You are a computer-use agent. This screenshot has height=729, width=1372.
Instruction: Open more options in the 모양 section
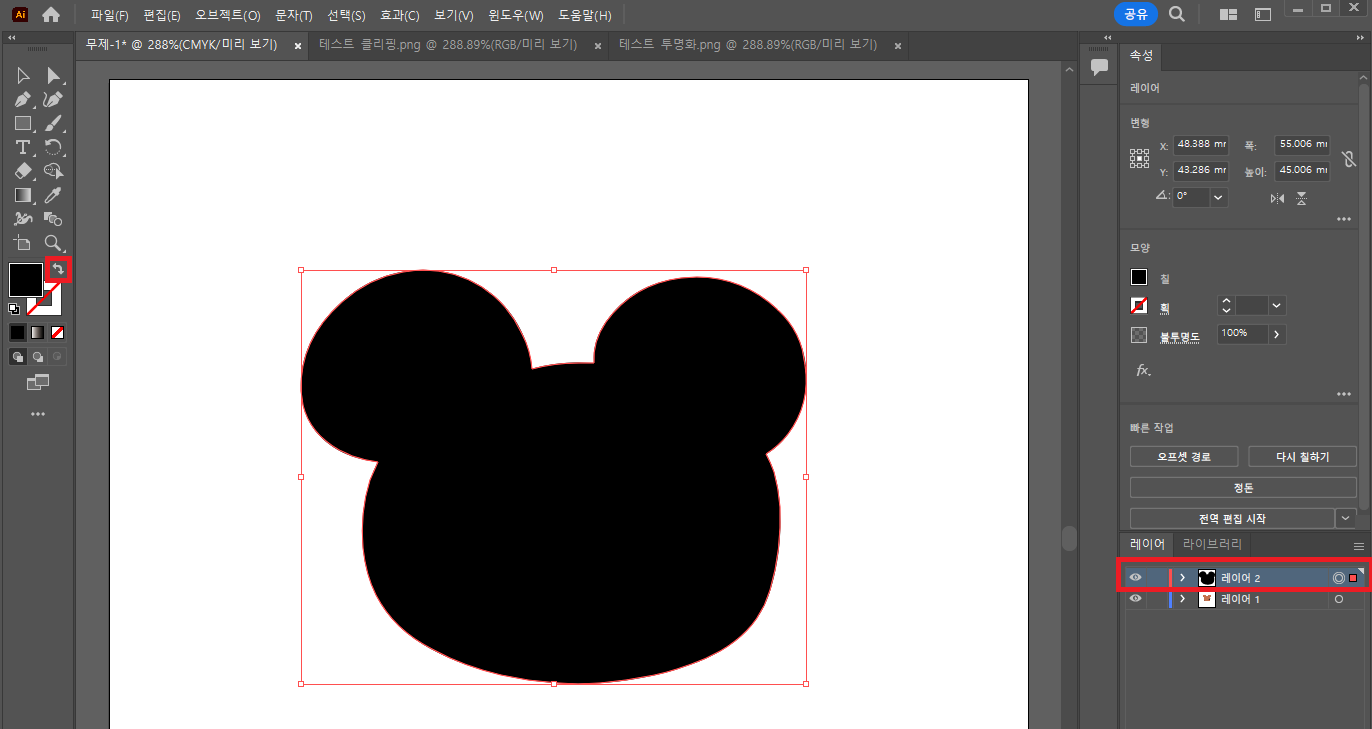coord(1344,394)
